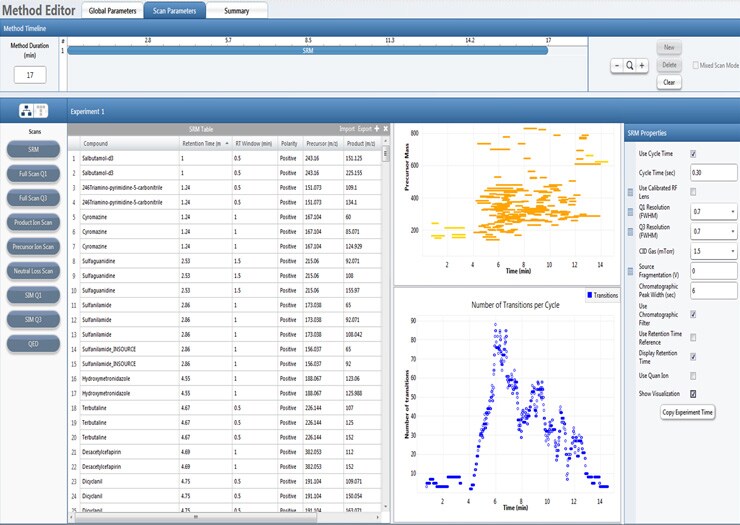Open the Global Parameters tab
This screenshot has height=525, width=740.
[x=112, y=10]
